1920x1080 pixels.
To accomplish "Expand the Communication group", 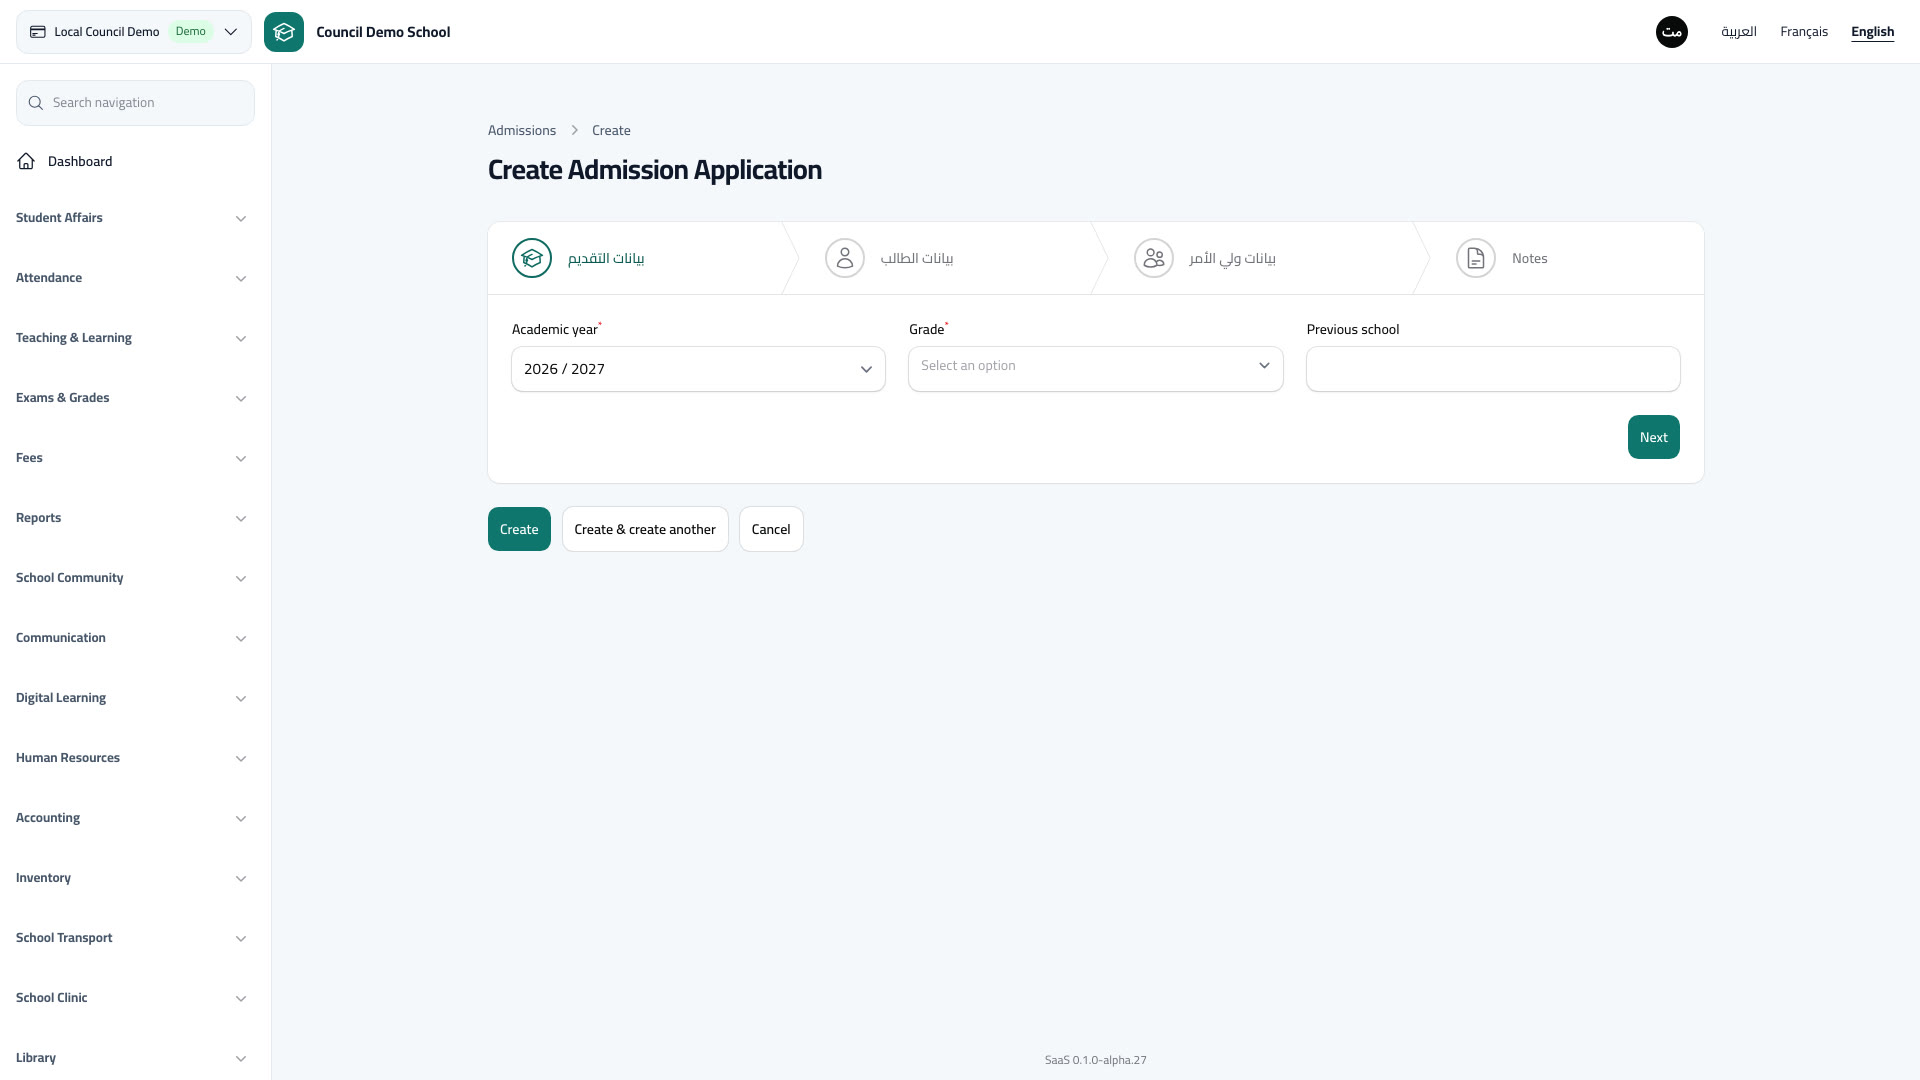I will pyautogui.click(x=131, y=638).
